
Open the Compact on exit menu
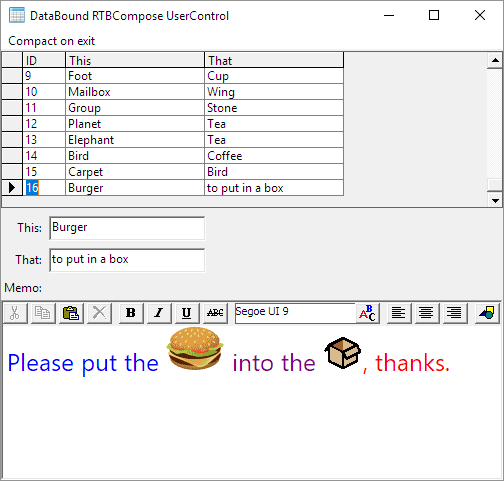click(52, 41)
